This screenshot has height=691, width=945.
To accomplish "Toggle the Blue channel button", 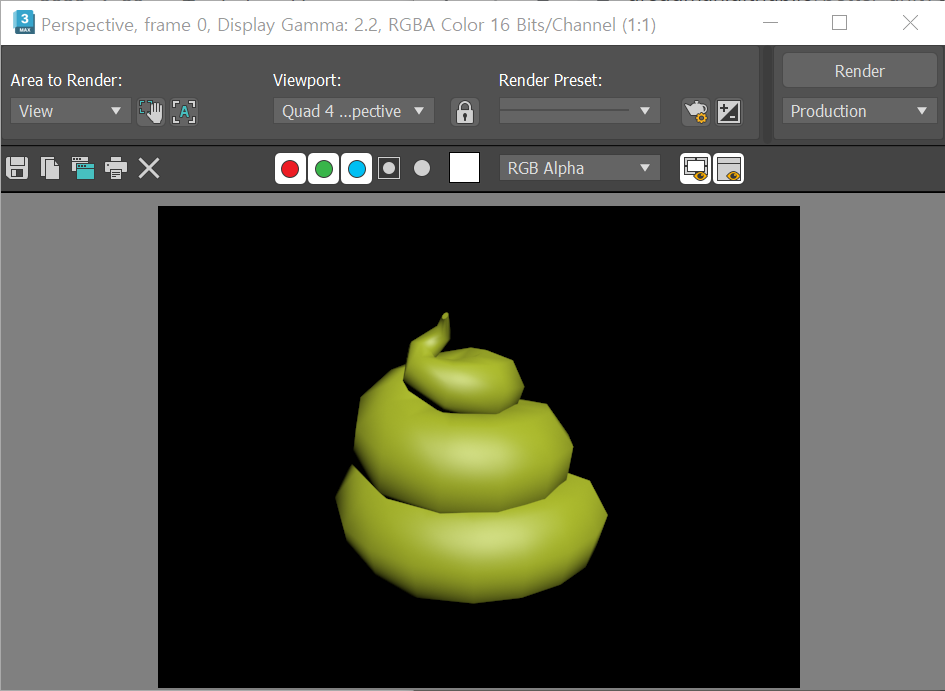I will [x=357, y=169].
